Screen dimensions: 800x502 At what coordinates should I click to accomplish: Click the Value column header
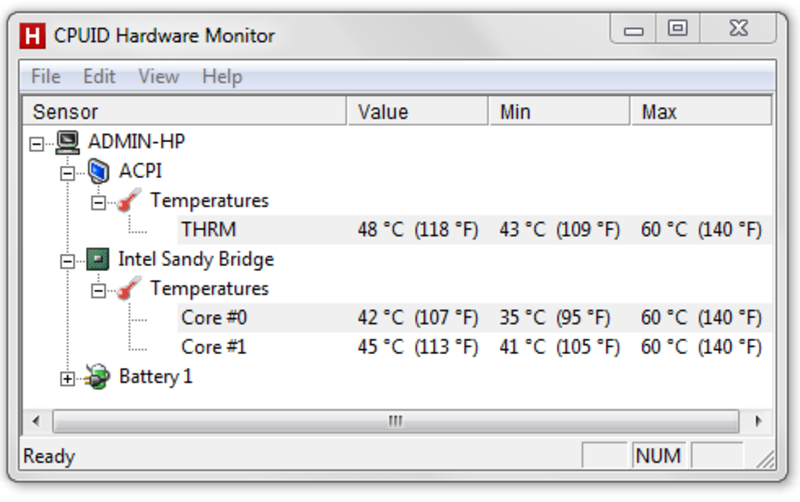pyautogui.click(x=417, y=112)
